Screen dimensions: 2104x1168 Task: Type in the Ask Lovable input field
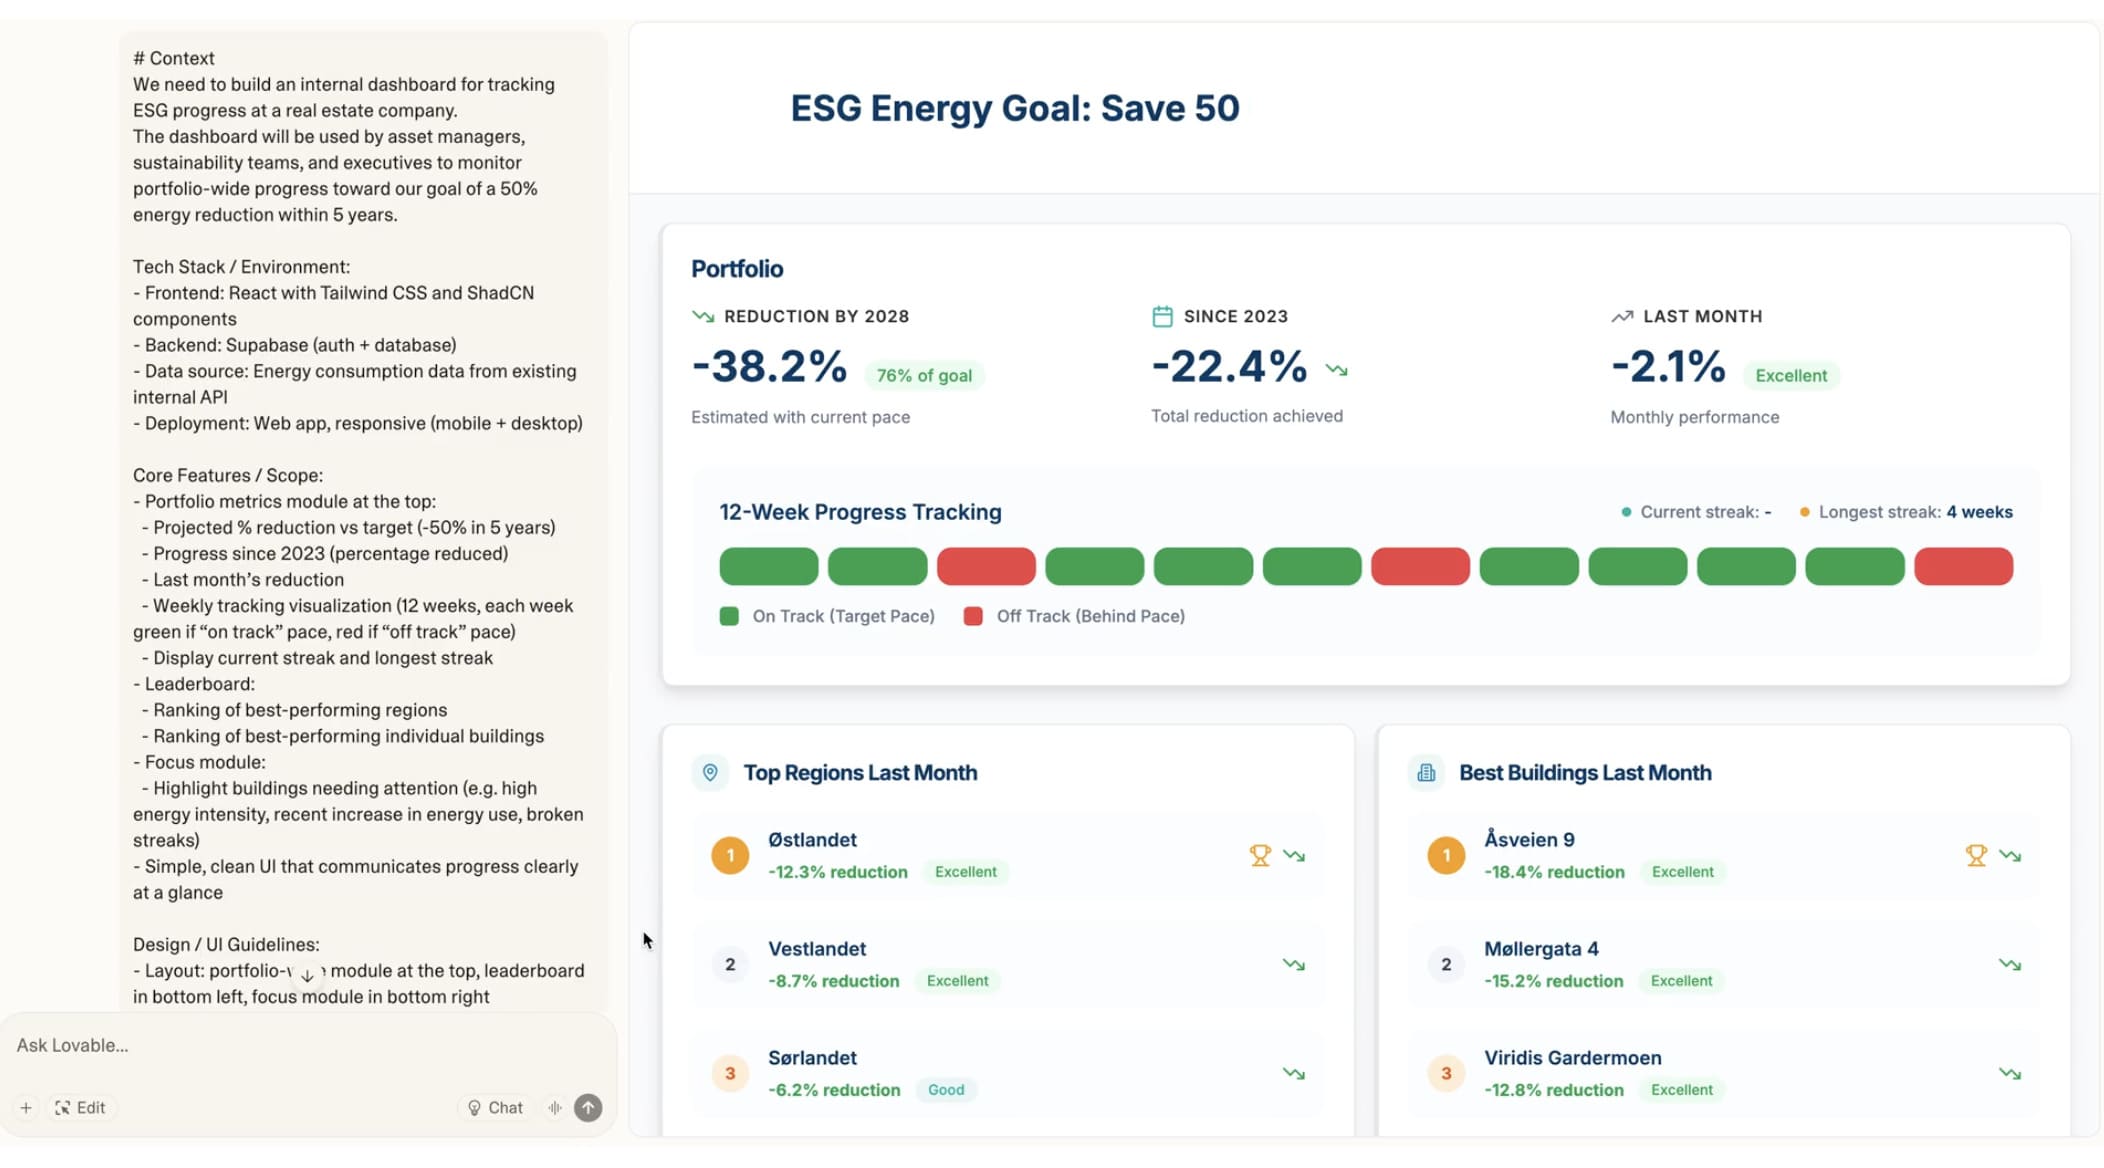coord(300,1045)
